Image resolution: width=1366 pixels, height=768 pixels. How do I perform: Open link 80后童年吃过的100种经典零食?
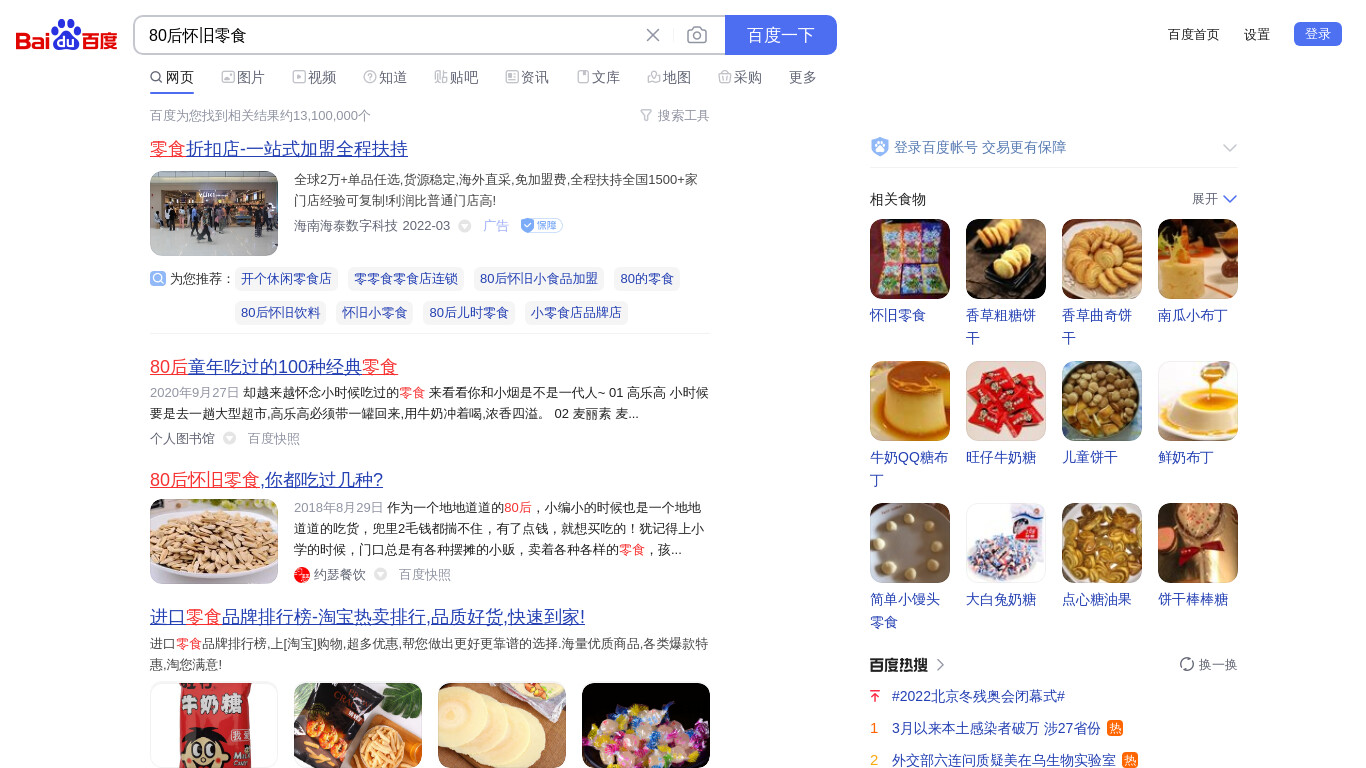click(x=274, y=367)
